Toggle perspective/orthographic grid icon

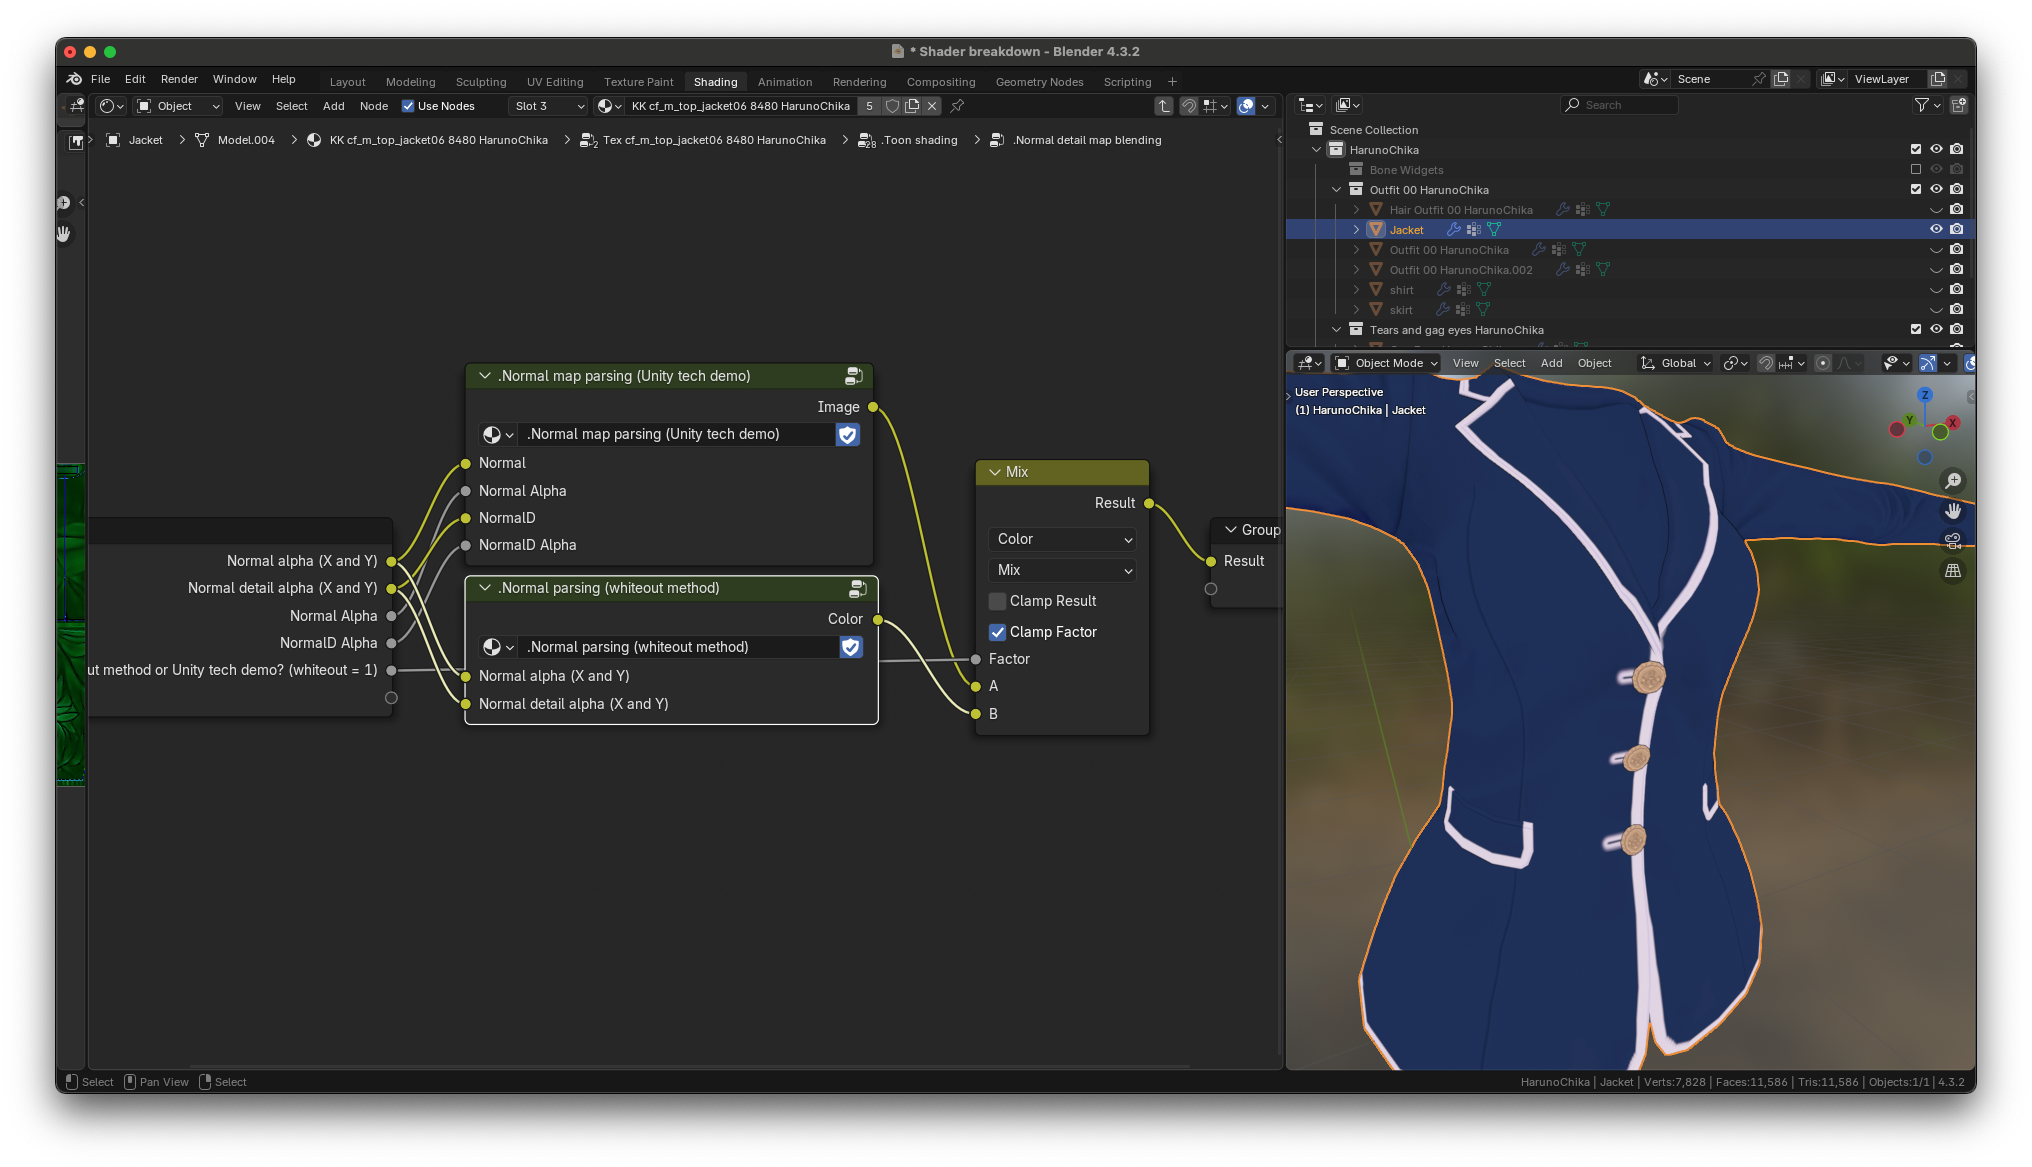(x=1952, y=571)
